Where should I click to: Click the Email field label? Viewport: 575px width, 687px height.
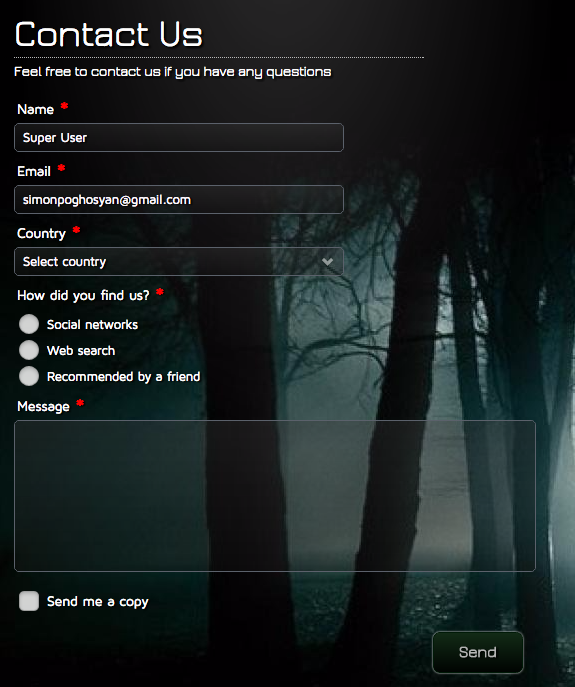pyautogui.click(x=34, y=171)
